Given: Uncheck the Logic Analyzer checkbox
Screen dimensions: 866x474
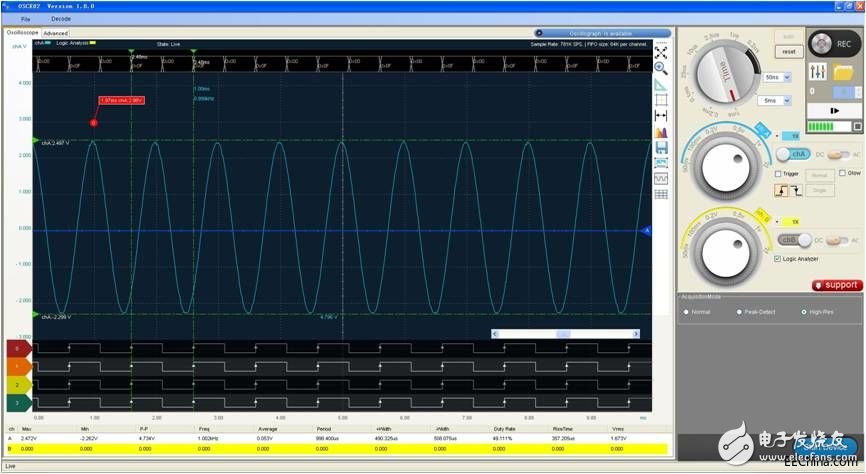Looking at the screenshot, I should [x=779, y=258].
